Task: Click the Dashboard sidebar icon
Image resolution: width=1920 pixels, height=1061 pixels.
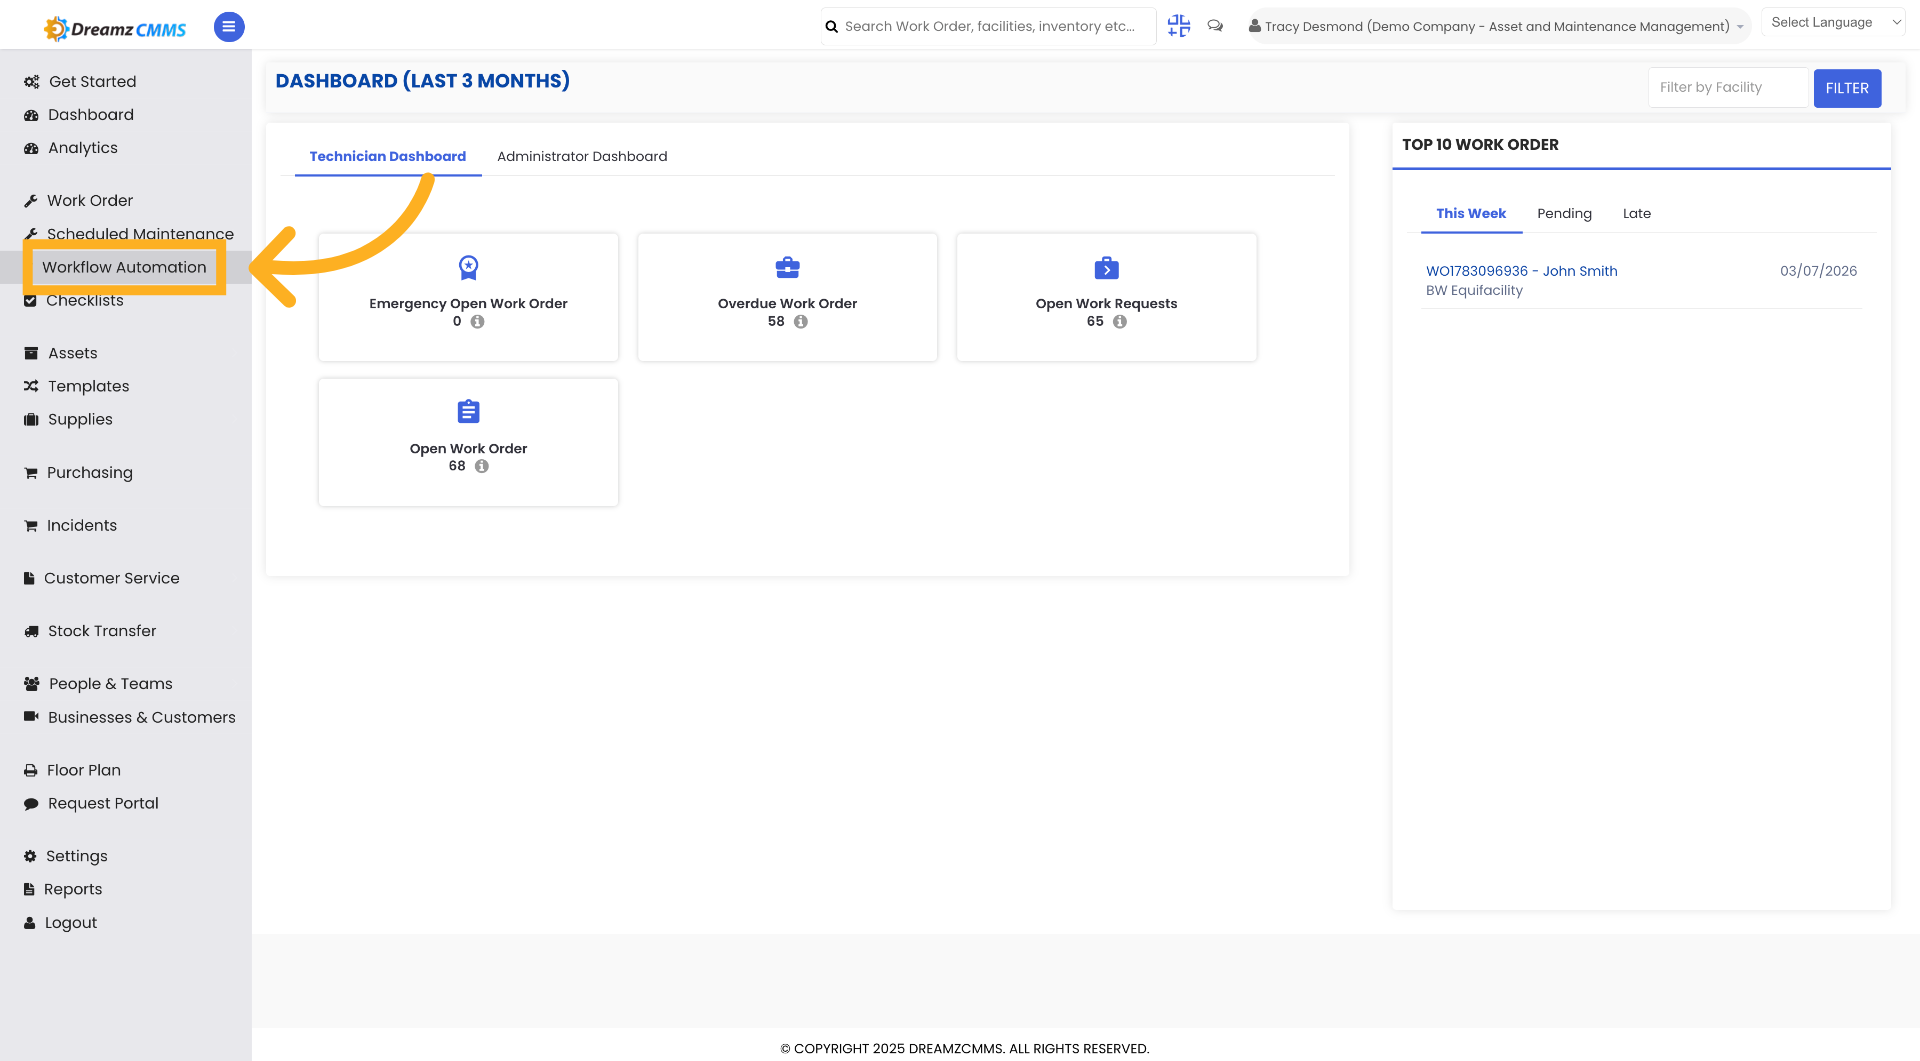Action: 31,115
